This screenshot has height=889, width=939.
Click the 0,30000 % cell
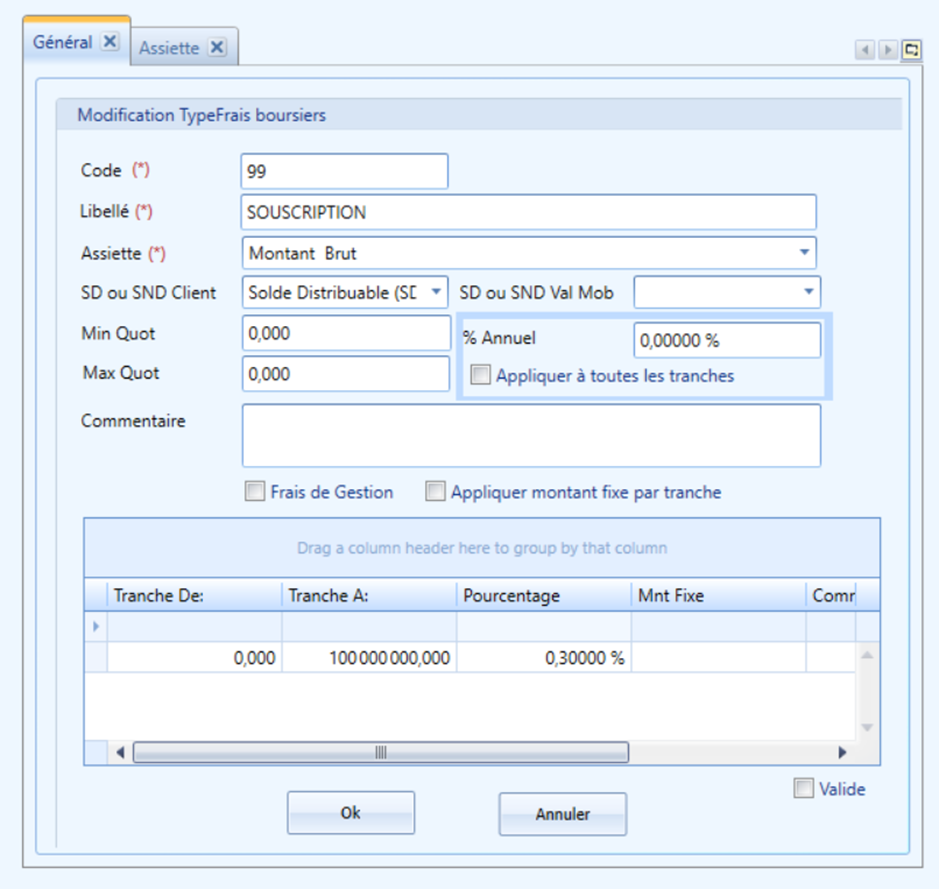[544, 657]
